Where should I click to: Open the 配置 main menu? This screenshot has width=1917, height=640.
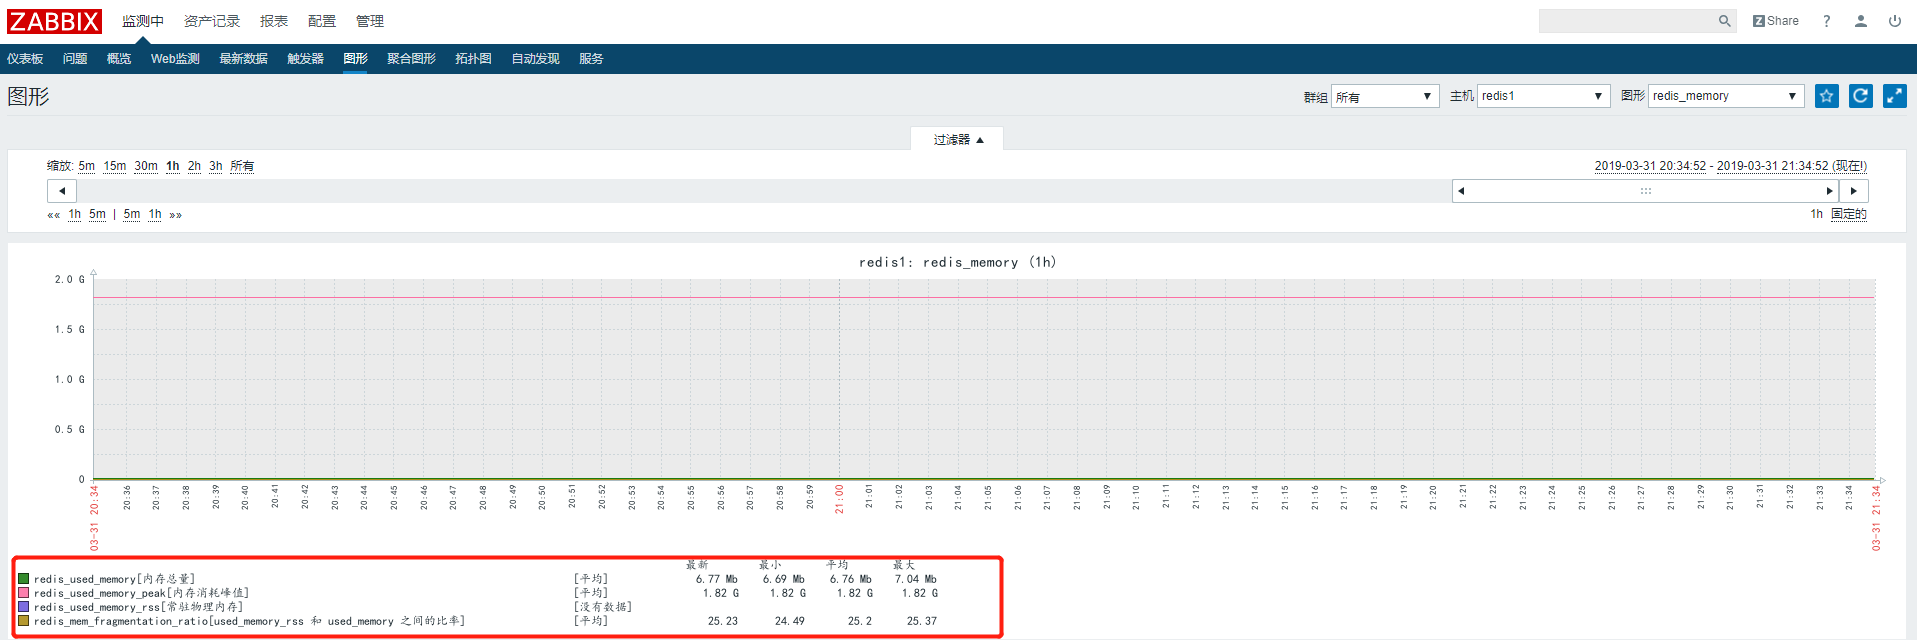(x=322, y=21)
